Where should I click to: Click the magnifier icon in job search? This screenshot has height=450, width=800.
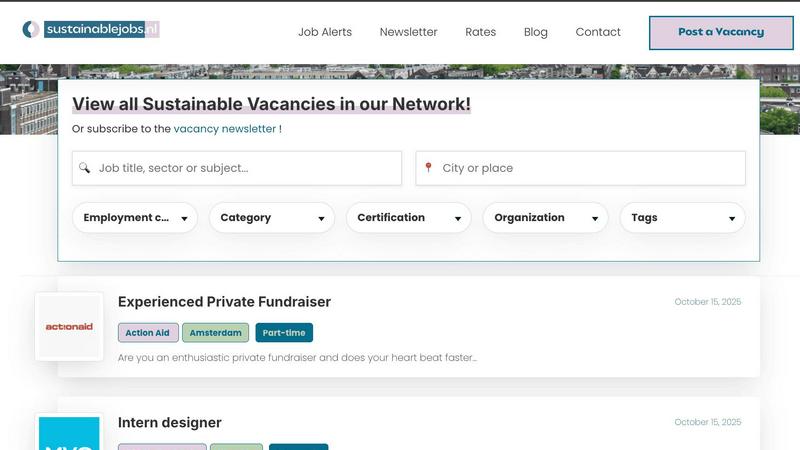(85, 168)
